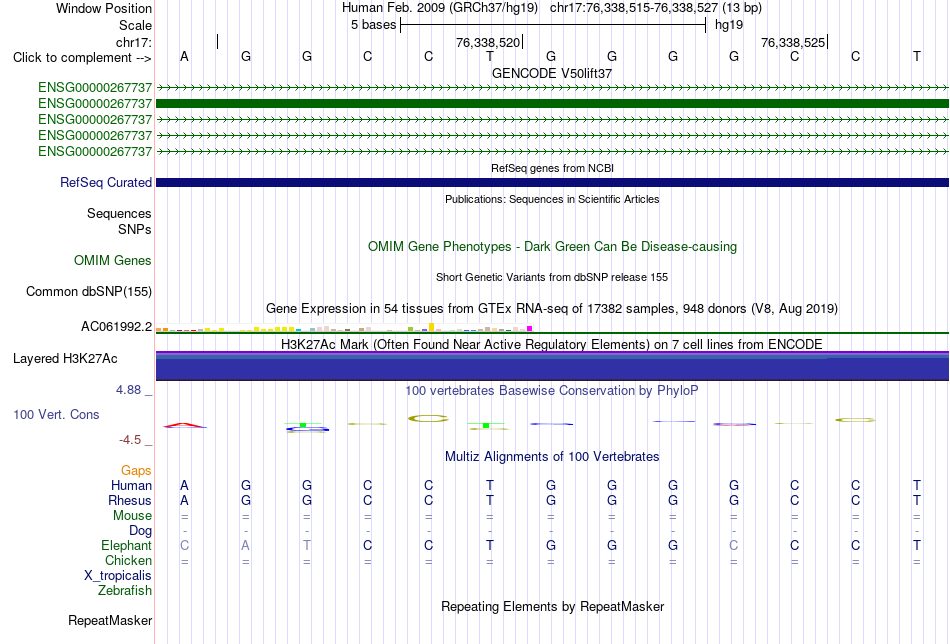Open the 'RefSeq genes from NCBI' title

click(x=552, y=168)
